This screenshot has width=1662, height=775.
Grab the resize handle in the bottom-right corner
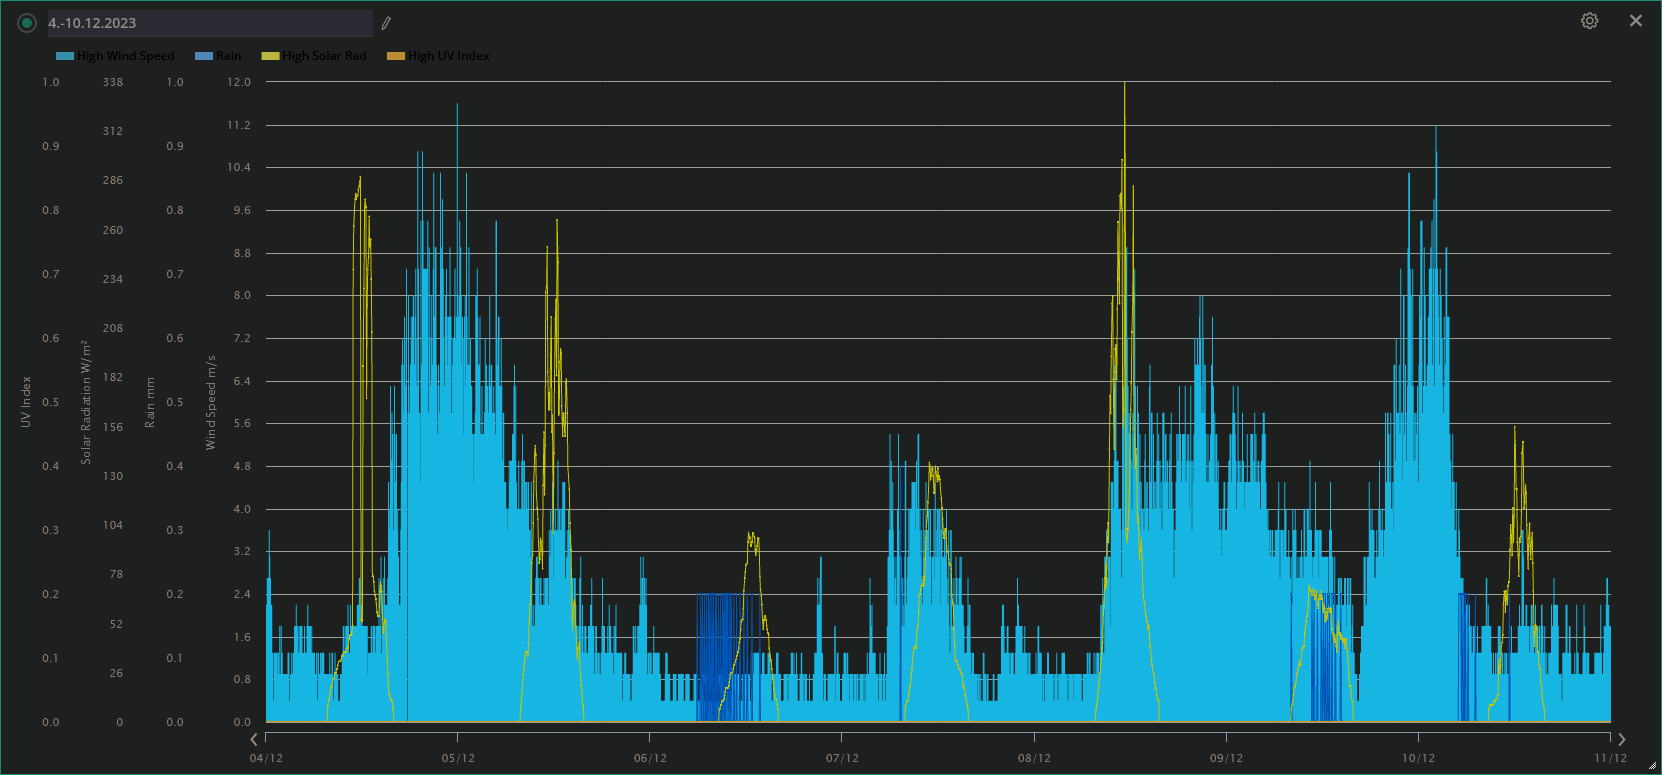[x=1651, y=765]
